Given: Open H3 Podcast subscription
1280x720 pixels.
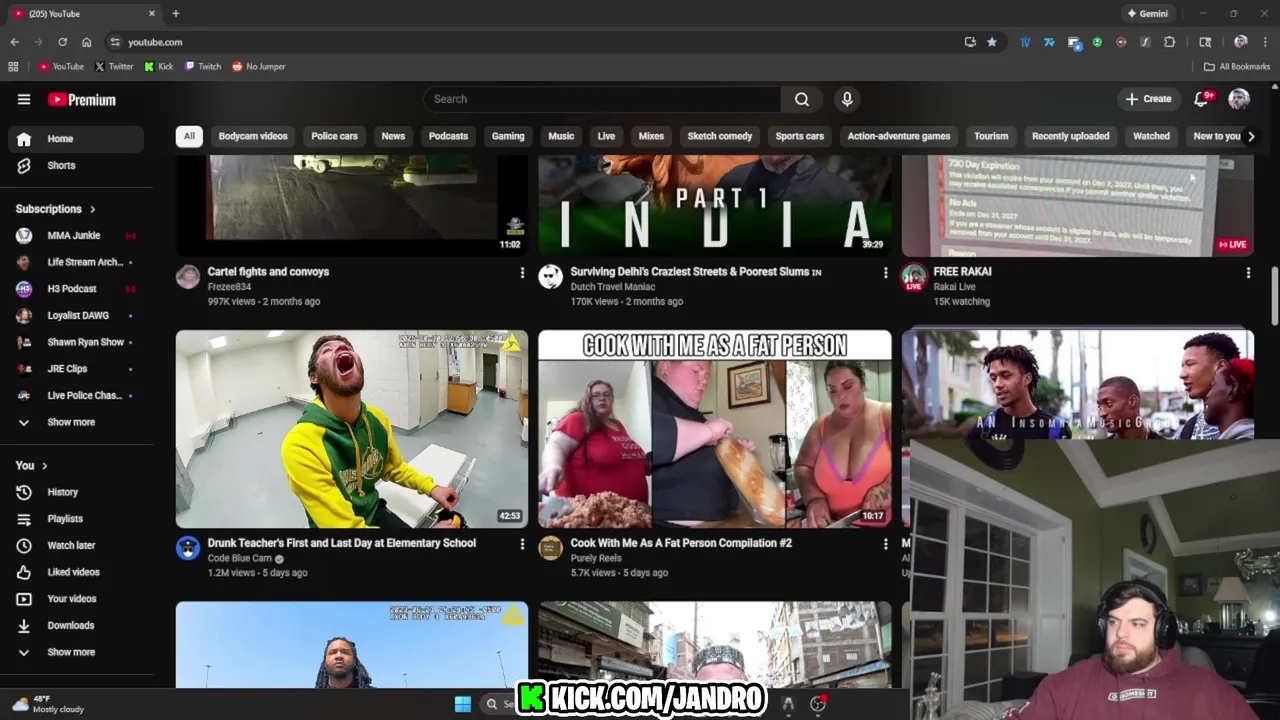Looking at the screenshot, I should coord(76,289).
